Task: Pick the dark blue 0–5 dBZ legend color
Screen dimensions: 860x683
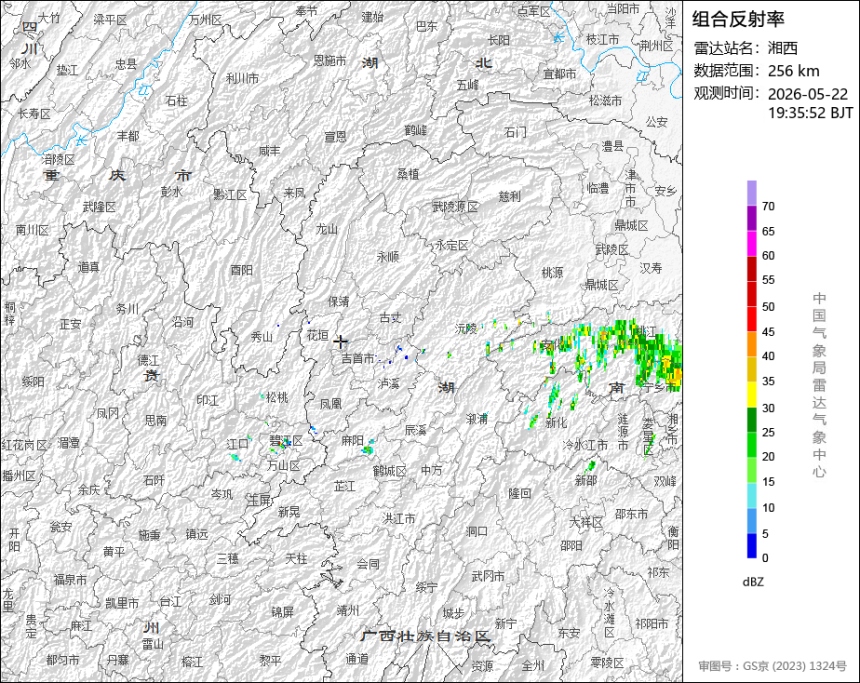Action: click(751, 546)
